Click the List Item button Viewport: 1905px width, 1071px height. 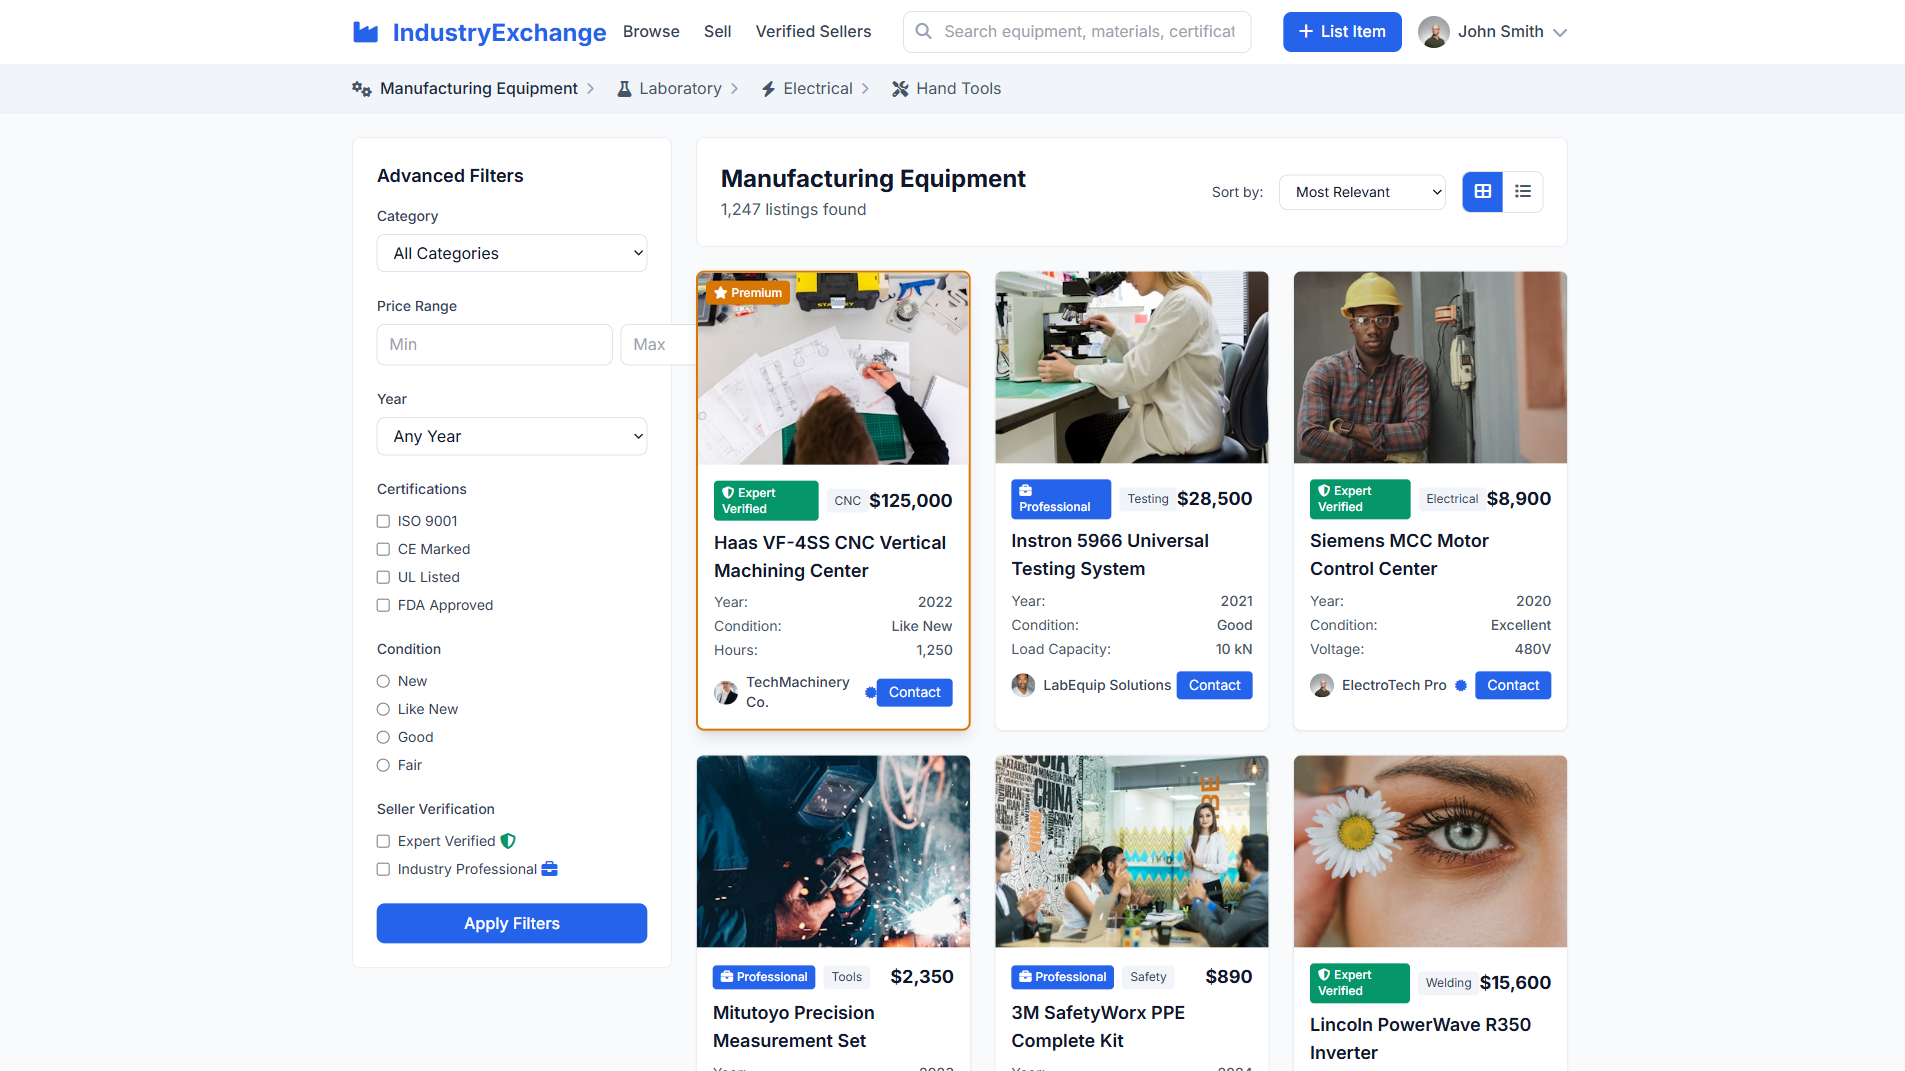click(x=1341, y=31)
